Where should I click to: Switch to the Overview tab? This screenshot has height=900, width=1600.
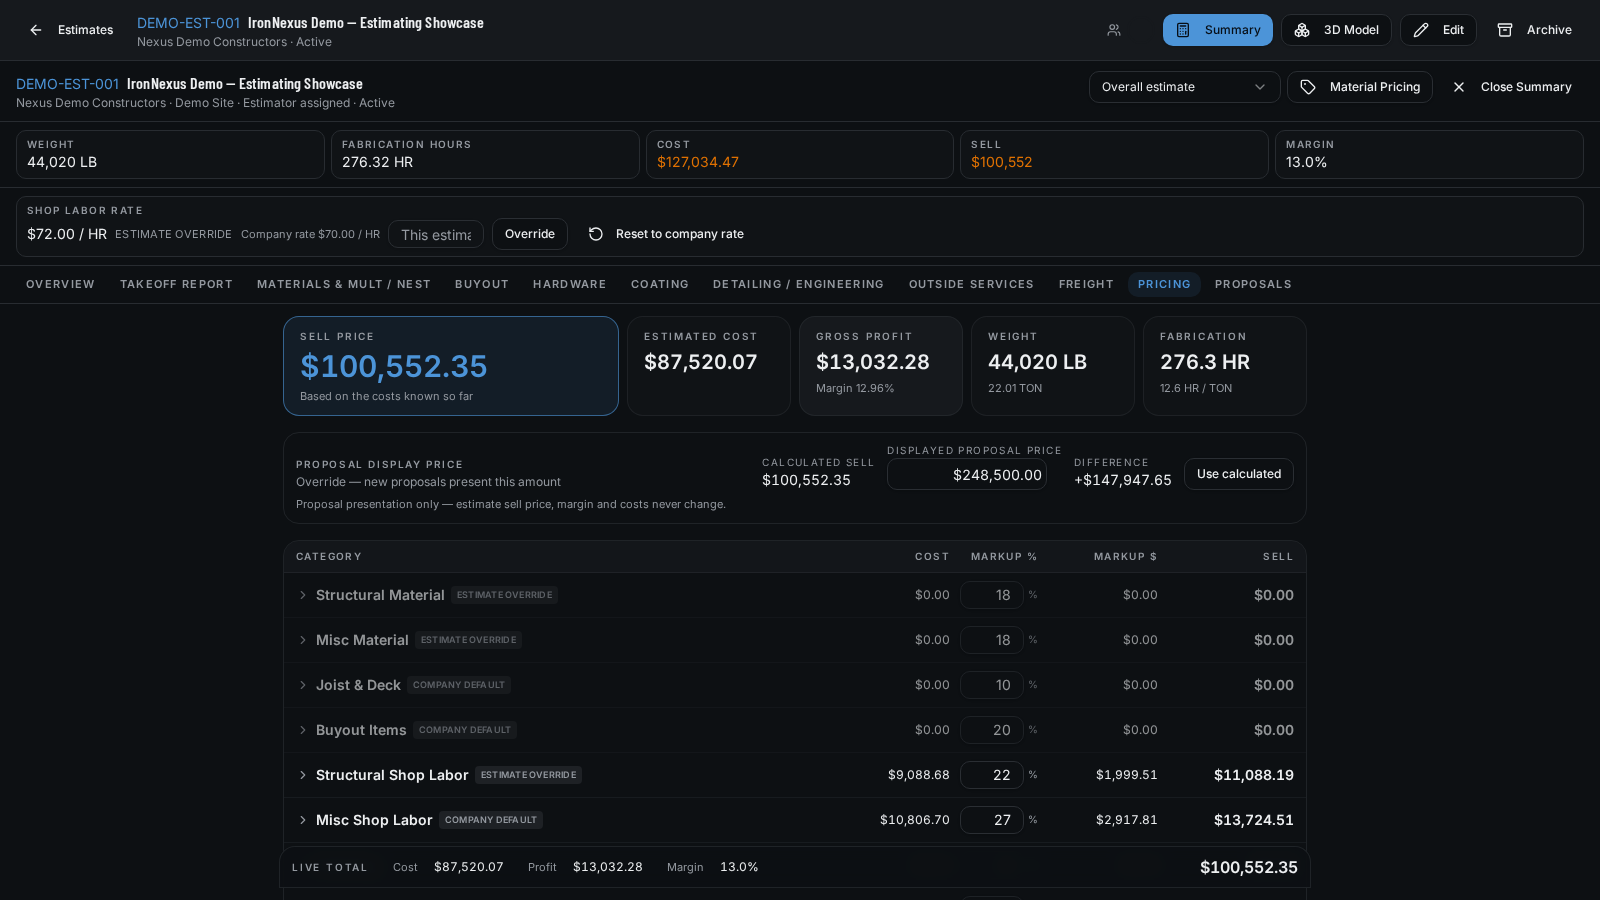[60, 284]
